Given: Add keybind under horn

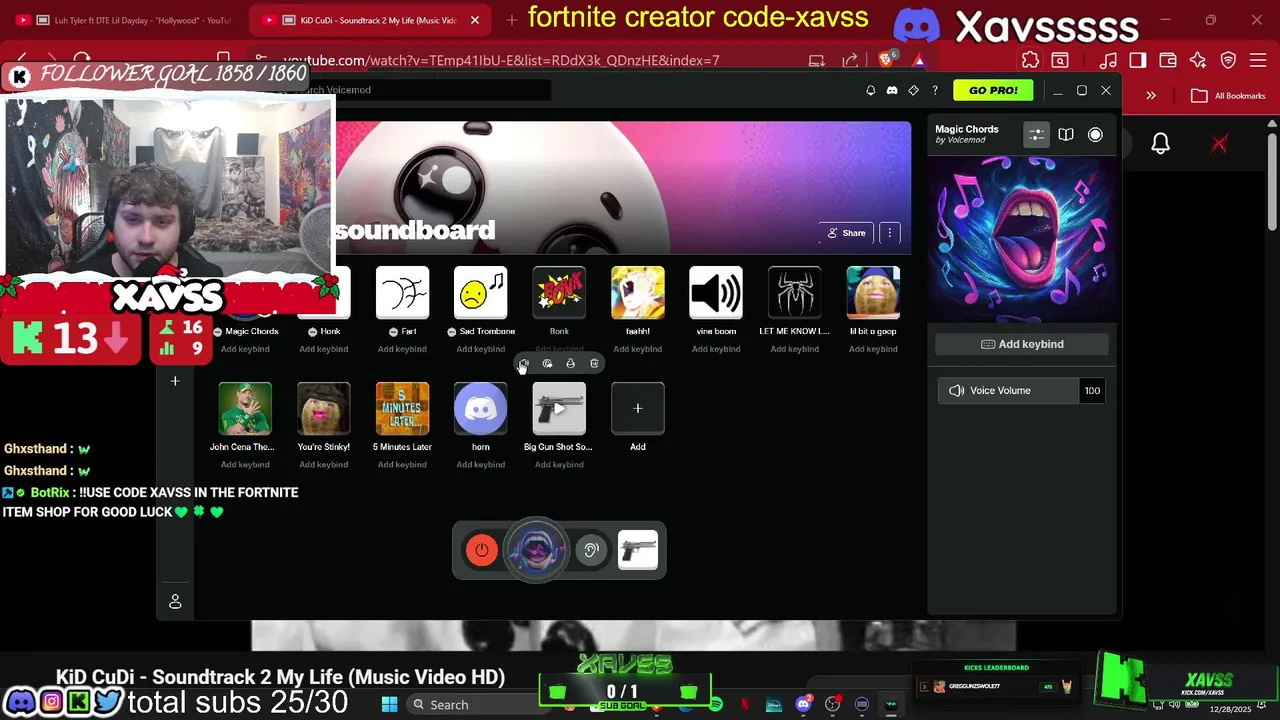Looking at the screenshot, I should 480,464.
